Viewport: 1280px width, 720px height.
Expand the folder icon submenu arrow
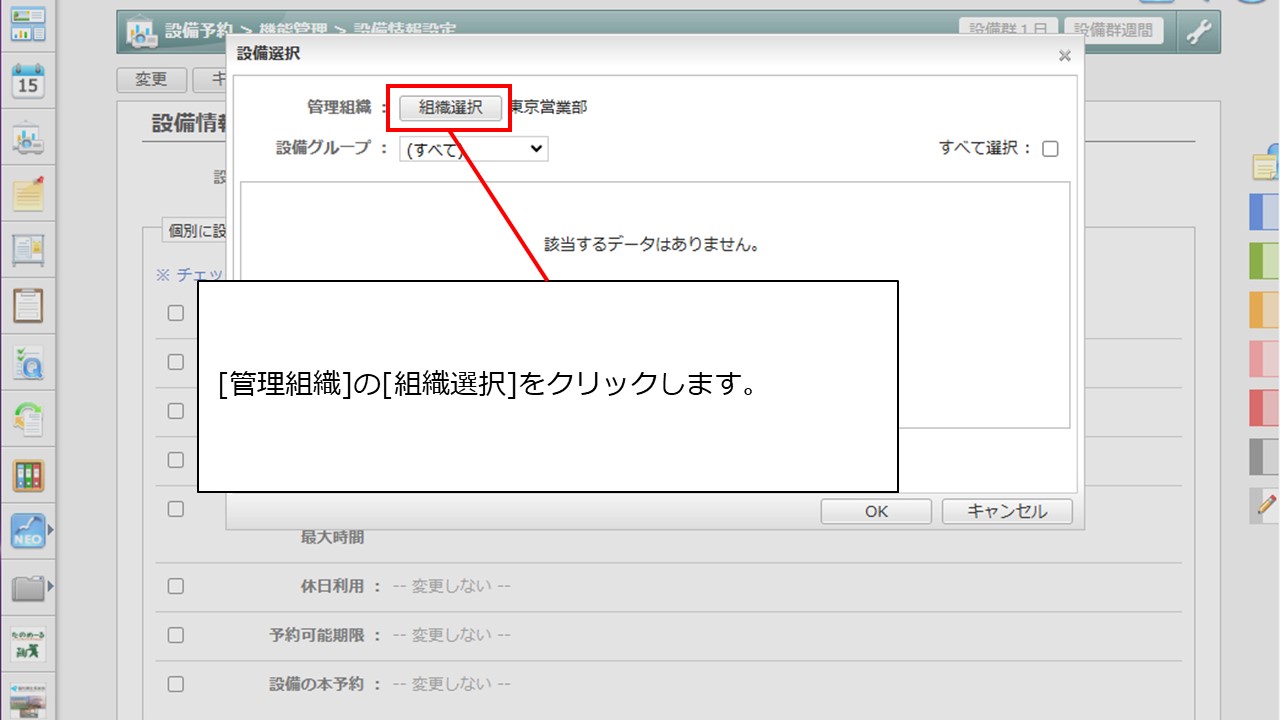point(51,587)
